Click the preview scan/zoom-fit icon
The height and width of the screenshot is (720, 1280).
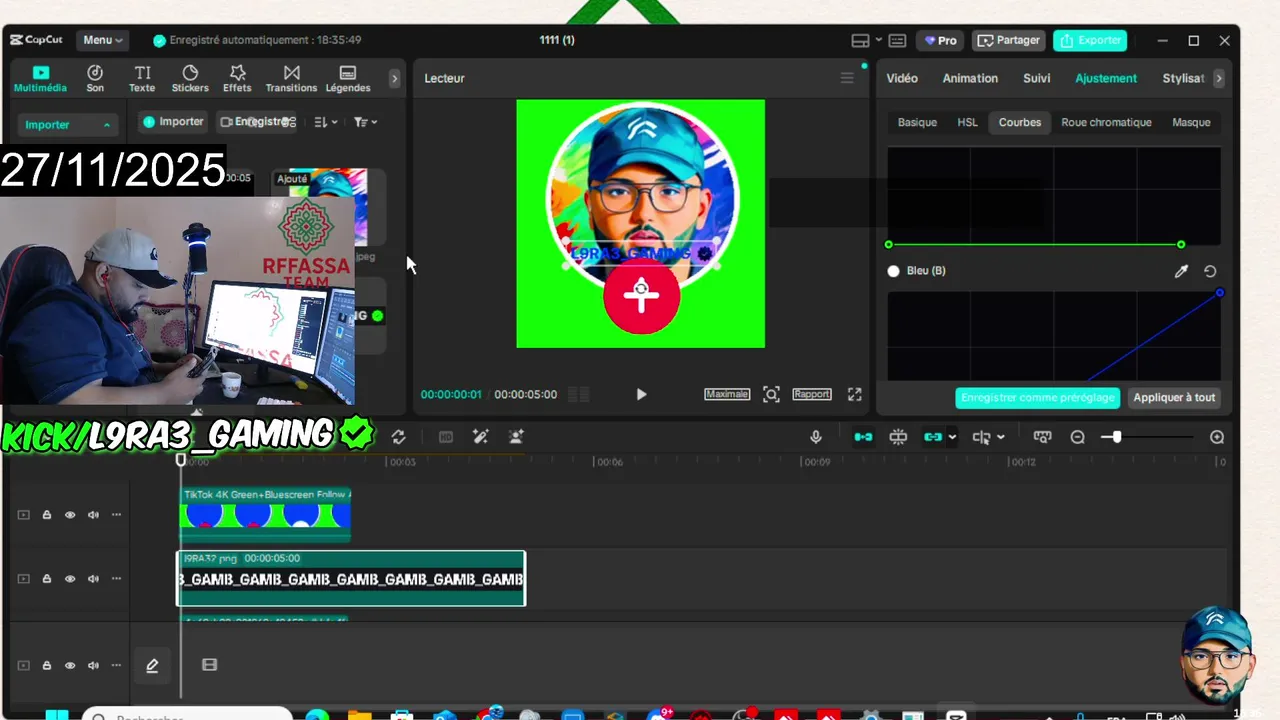point(771,394)
